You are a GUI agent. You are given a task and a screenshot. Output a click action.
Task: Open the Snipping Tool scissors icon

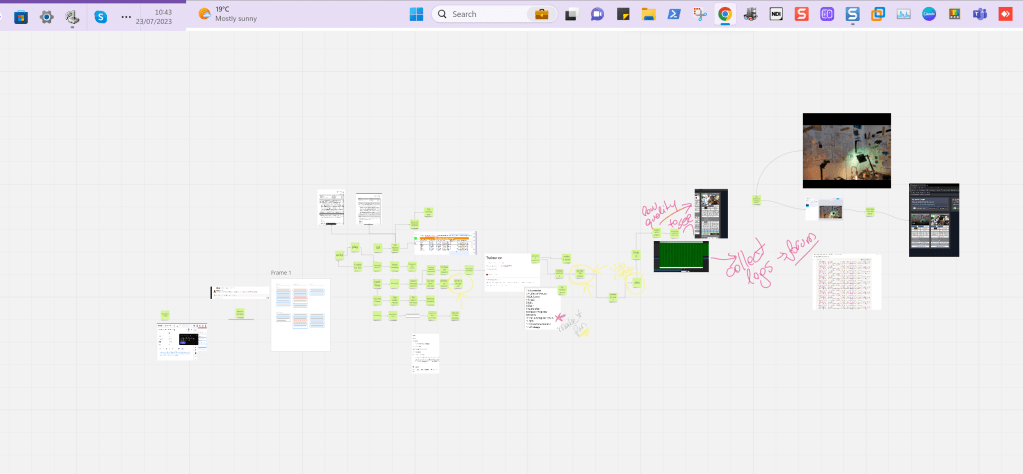point(699,14)
